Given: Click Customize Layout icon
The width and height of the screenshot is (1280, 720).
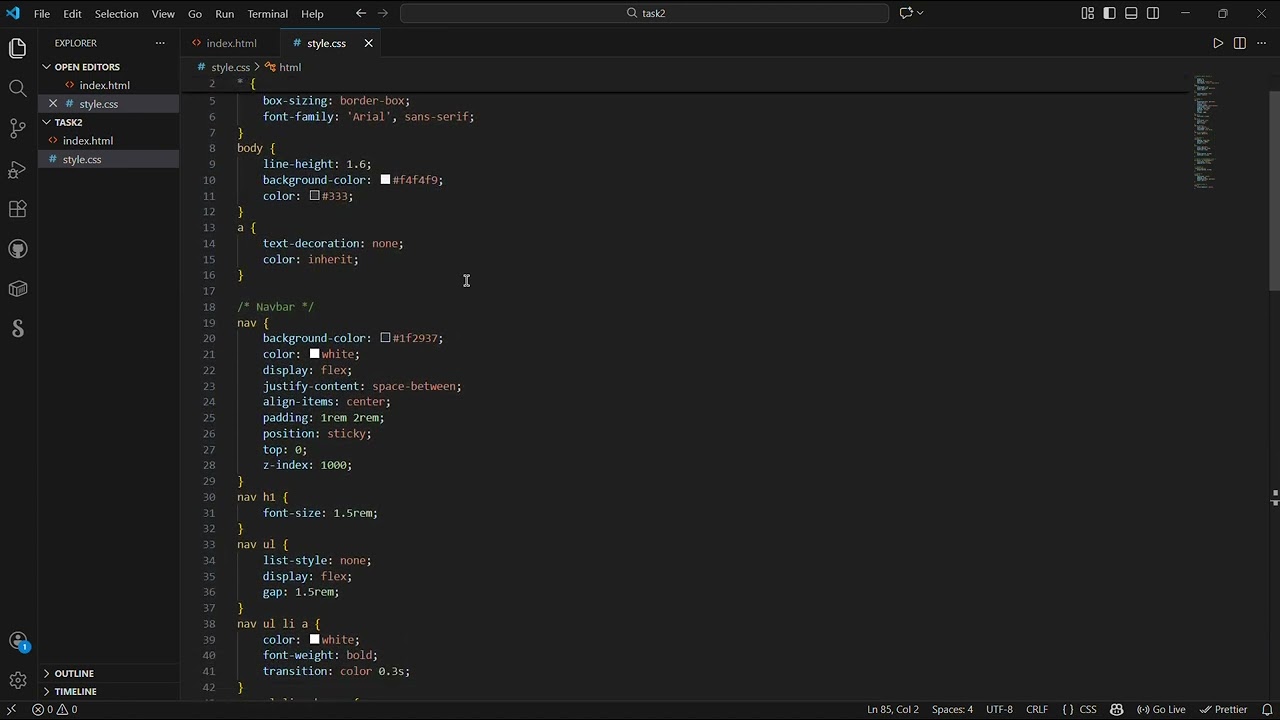Looking at the screenshot, I should tap(1088, 13).
